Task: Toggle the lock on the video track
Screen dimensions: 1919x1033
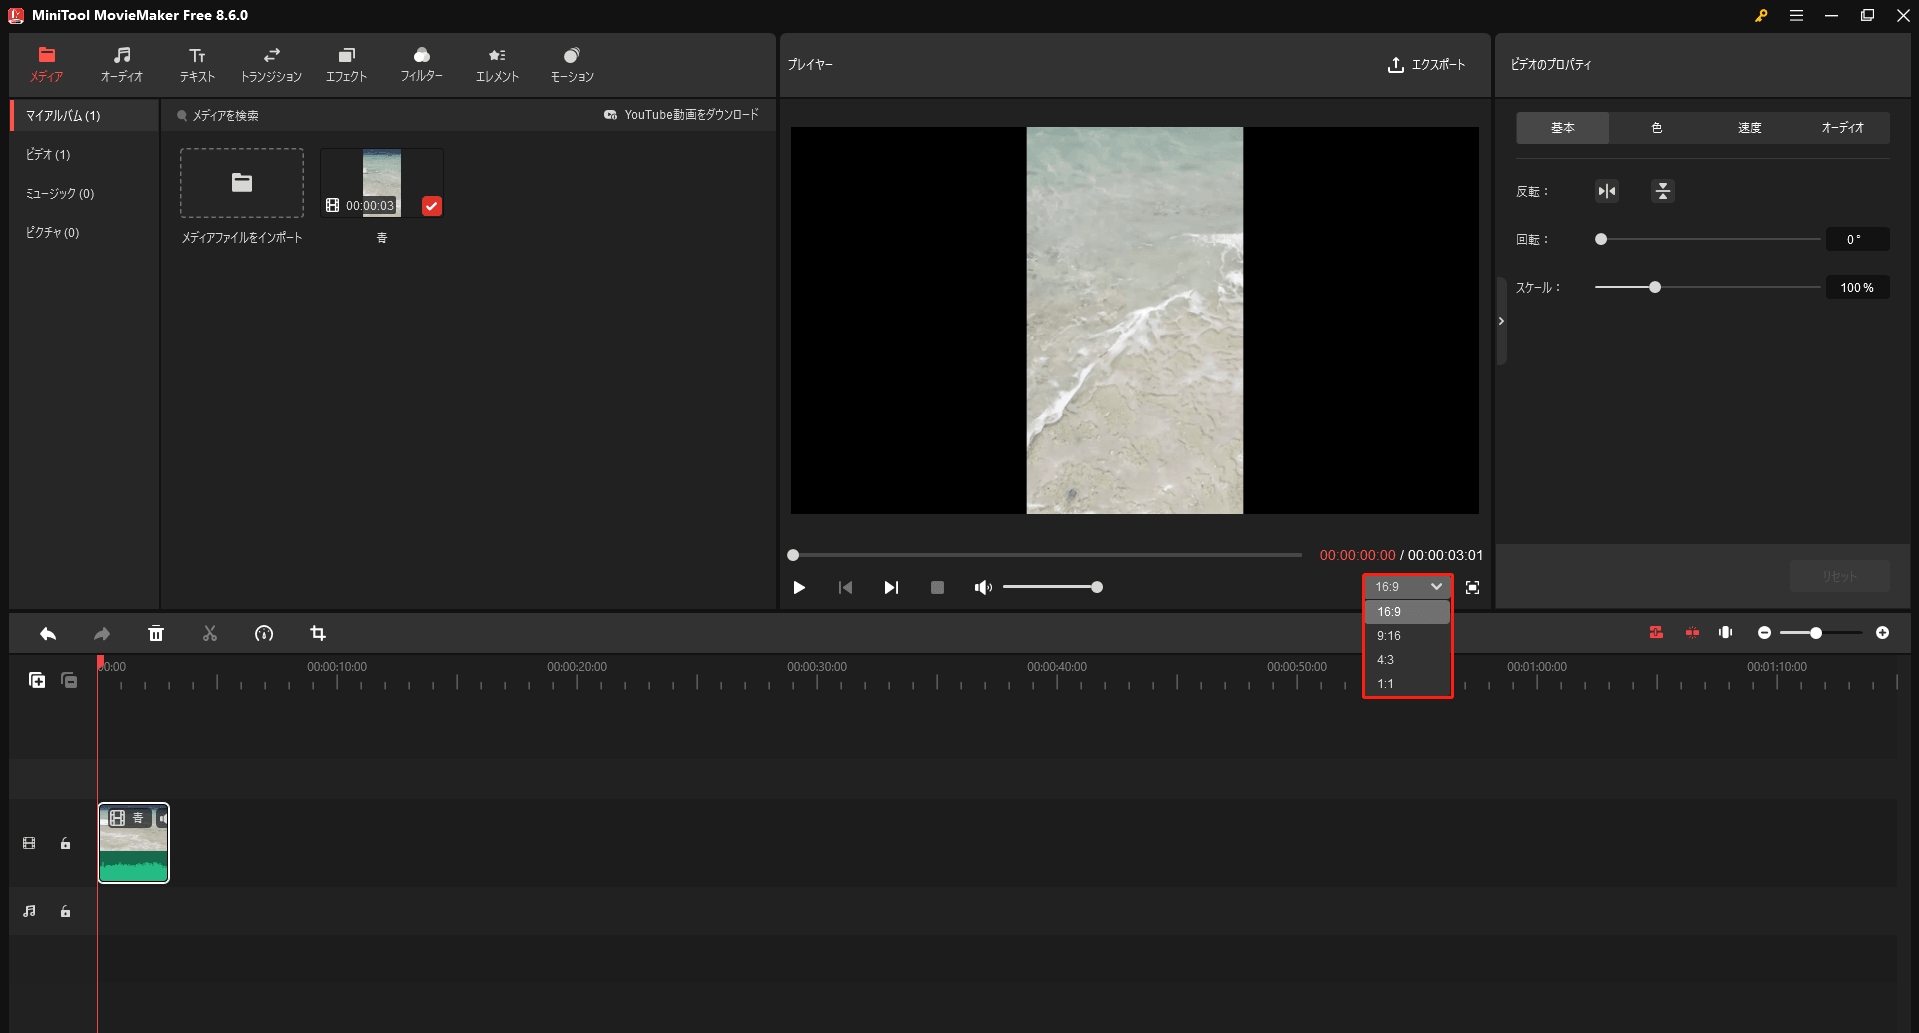Action: click(65, 843)
